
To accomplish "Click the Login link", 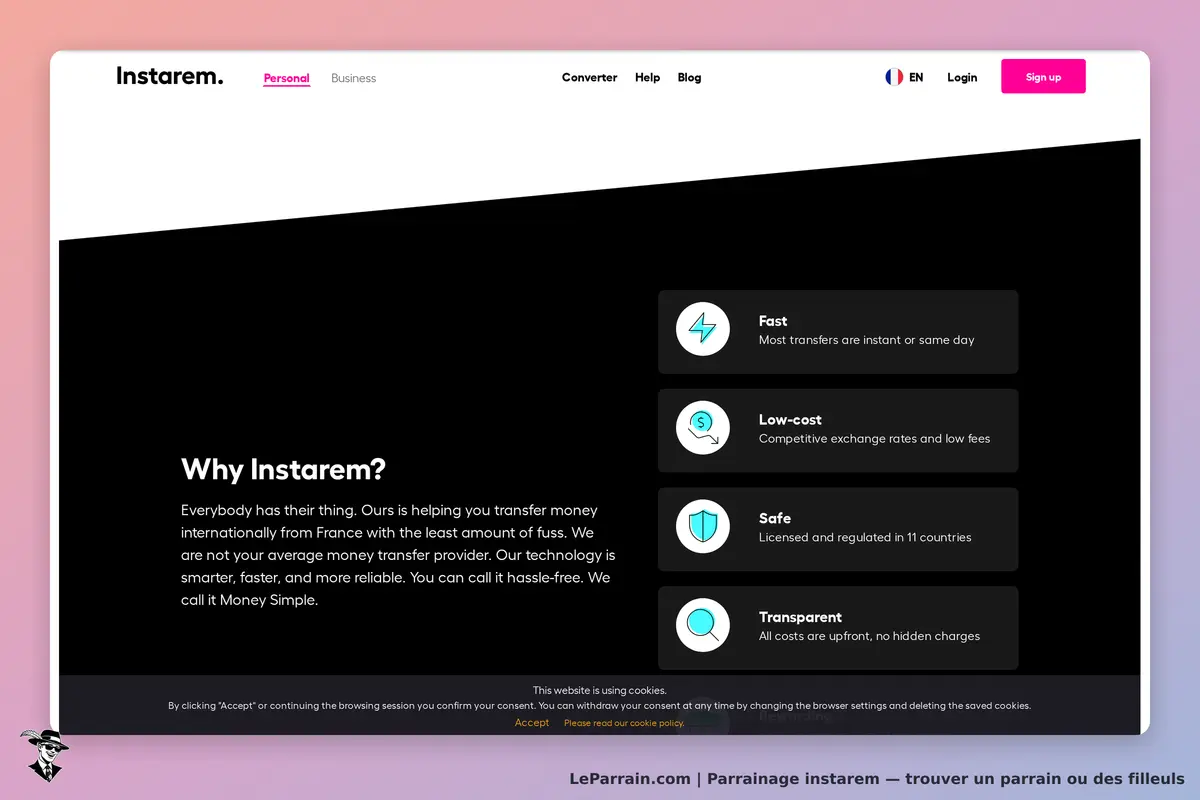I will [962, 77].
